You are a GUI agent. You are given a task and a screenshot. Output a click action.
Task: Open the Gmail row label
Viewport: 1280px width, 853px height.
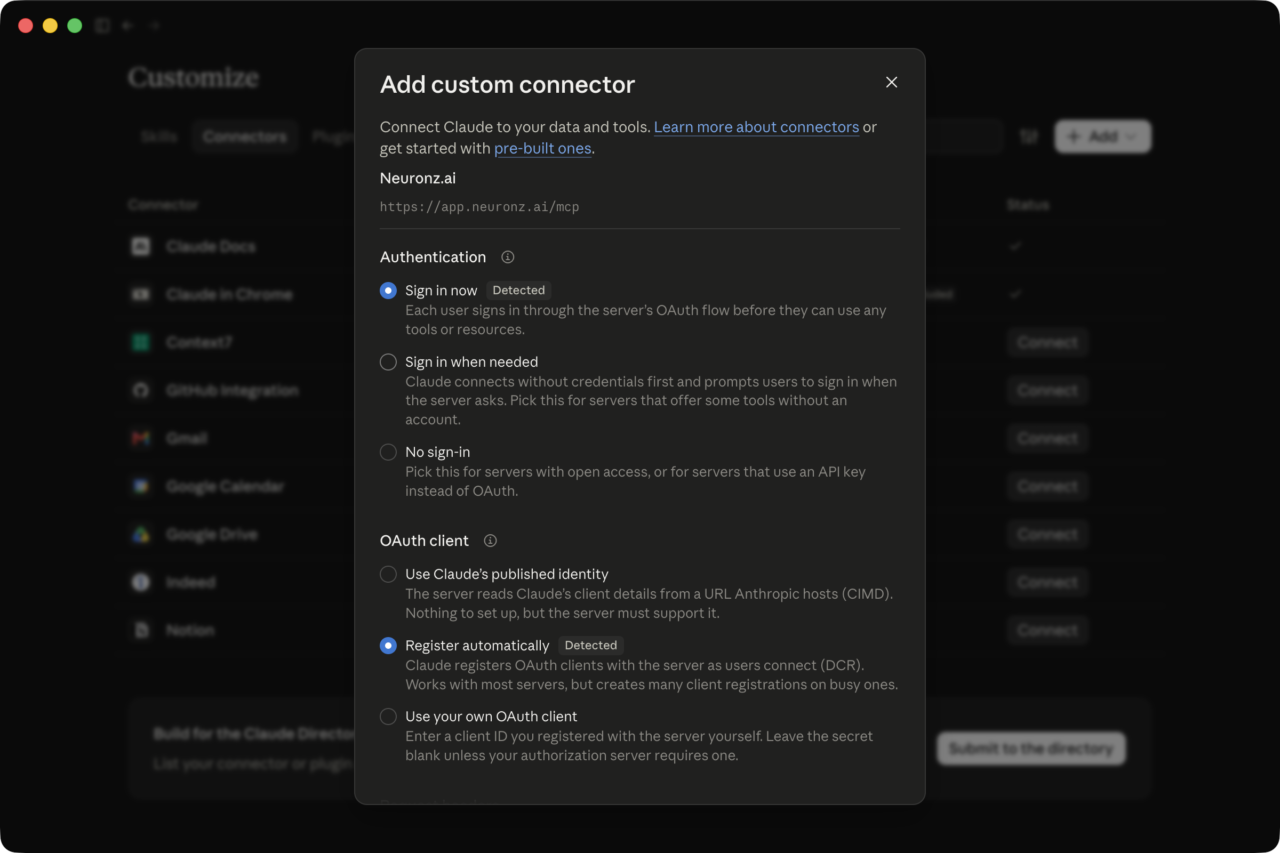point(187,438)
